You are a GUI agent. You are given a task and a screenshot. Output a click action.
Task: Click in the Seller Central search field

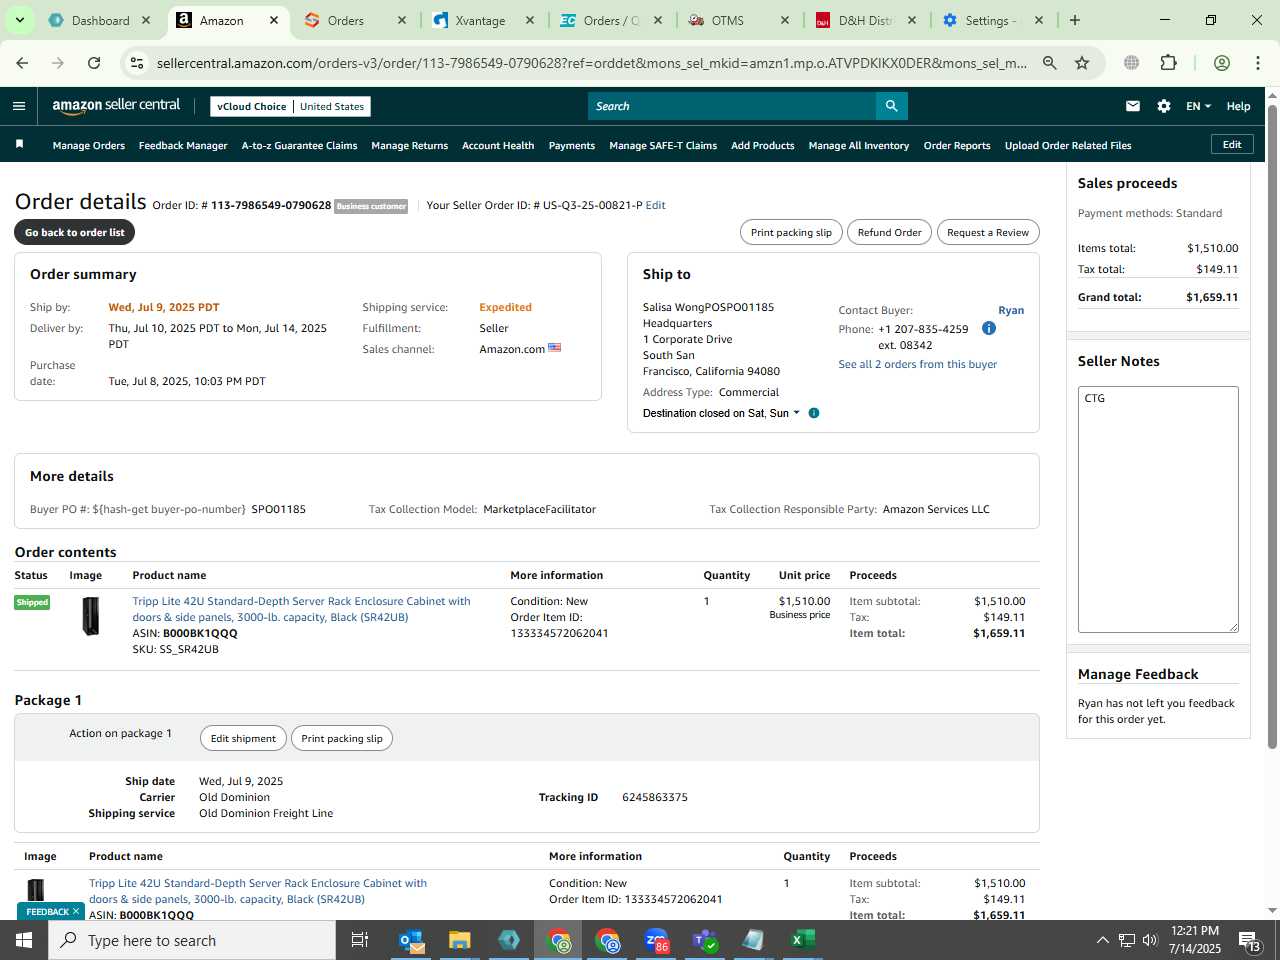click(732, 106)
